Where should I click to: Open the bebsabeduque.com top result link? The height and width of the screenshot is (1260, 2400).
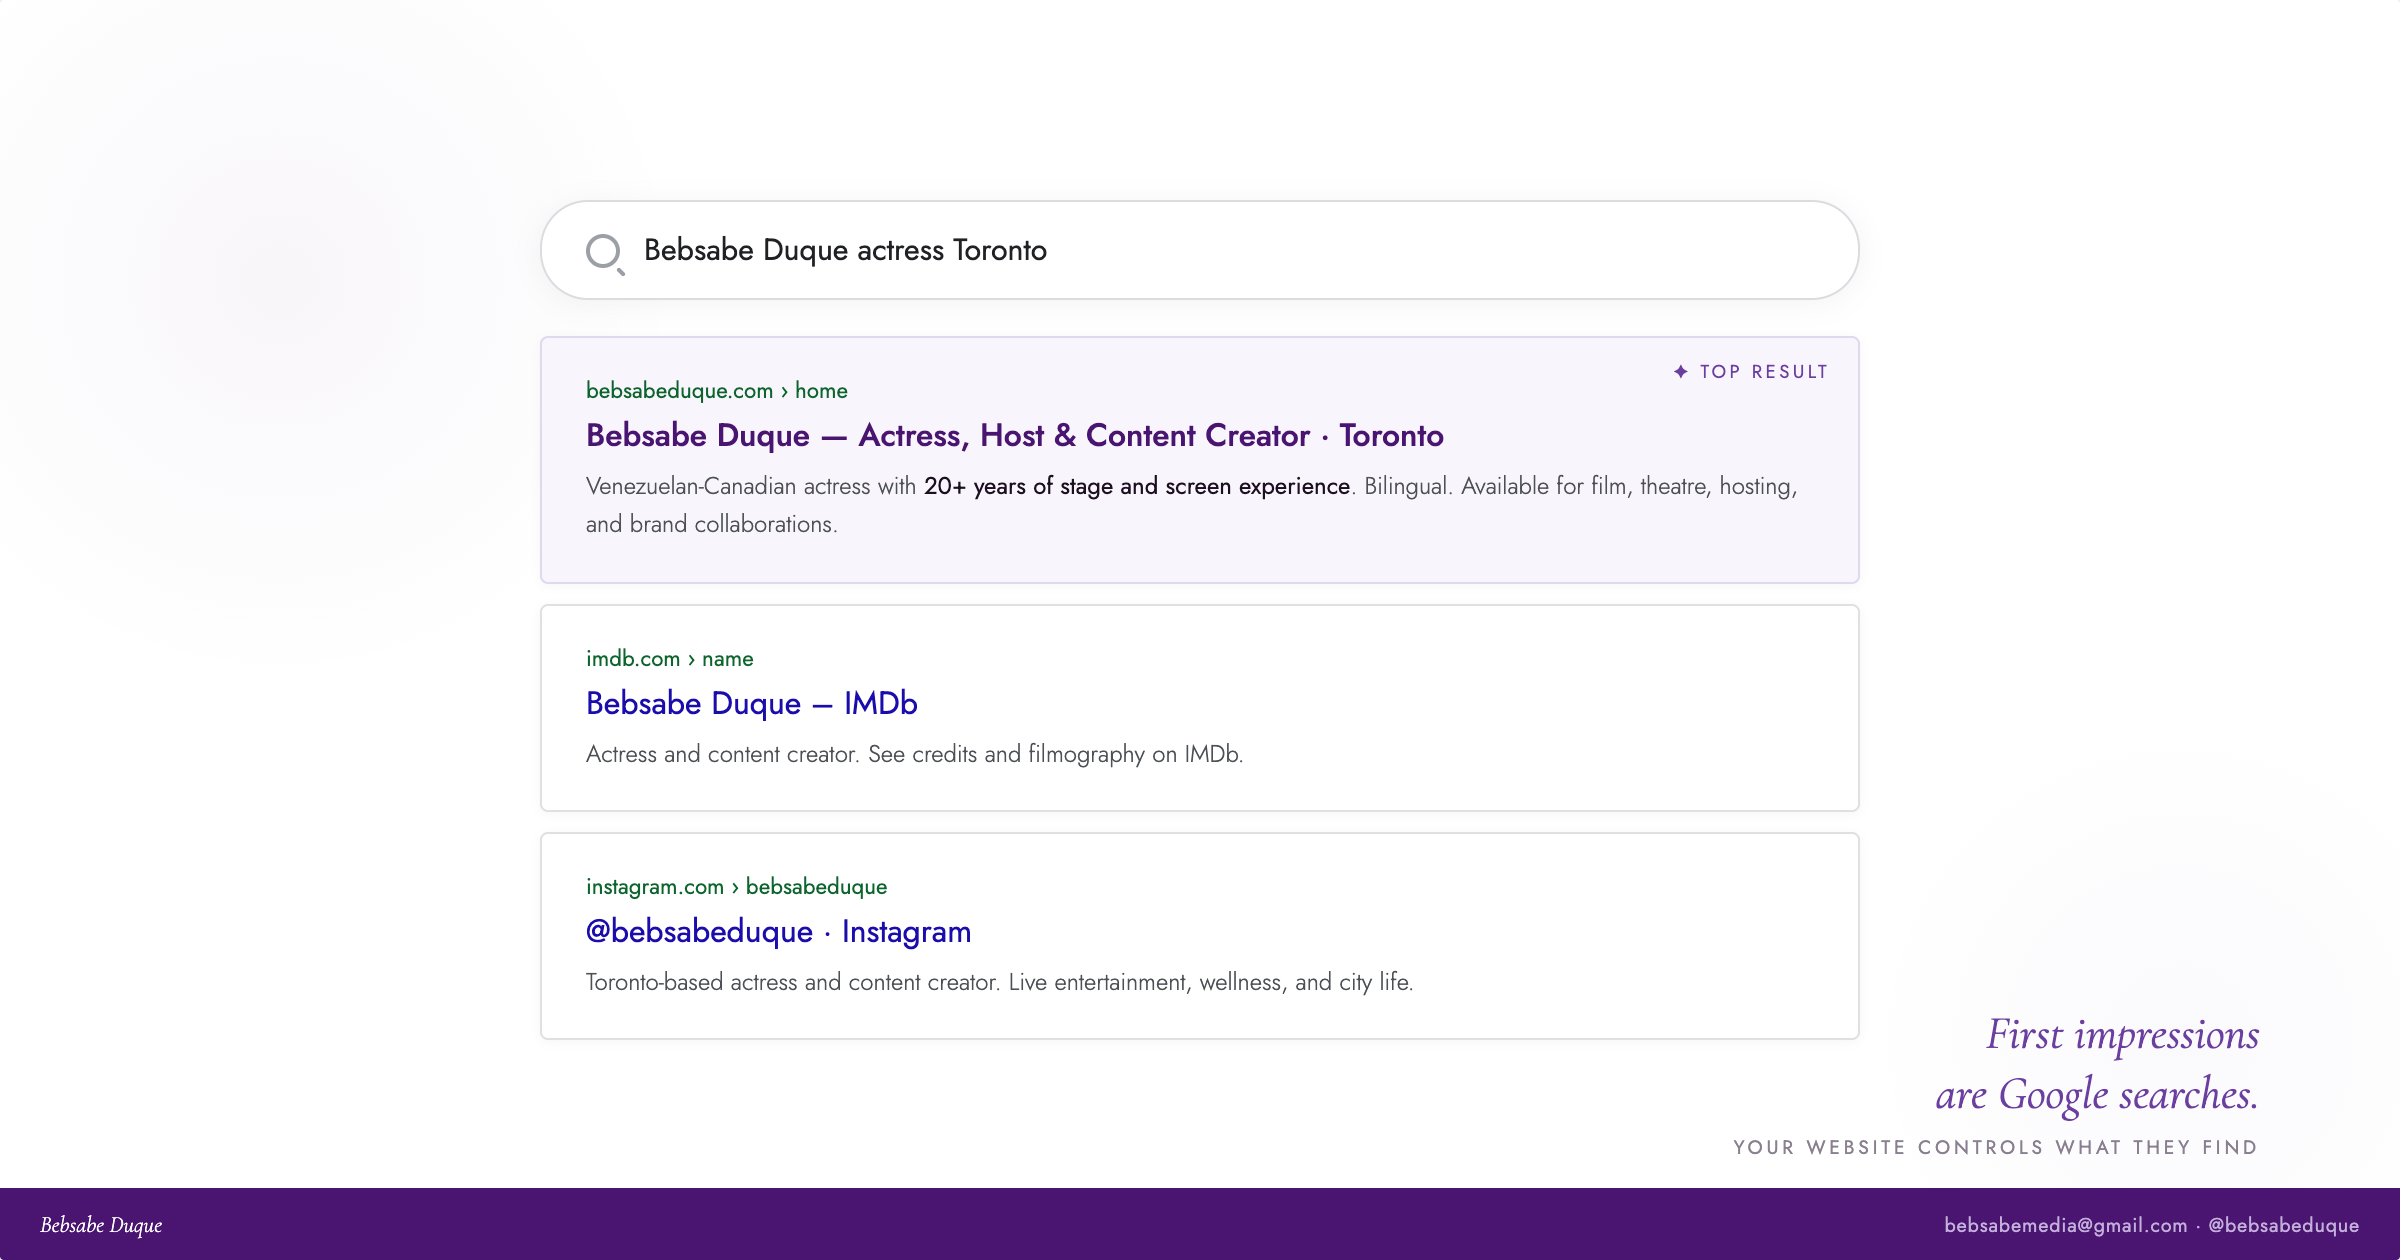click(x=1014, y=436)
